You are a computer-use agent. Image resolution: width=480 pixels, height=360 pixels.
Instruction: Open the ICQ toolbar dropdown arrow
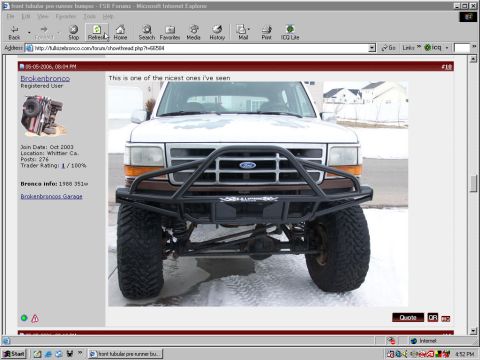447,48
